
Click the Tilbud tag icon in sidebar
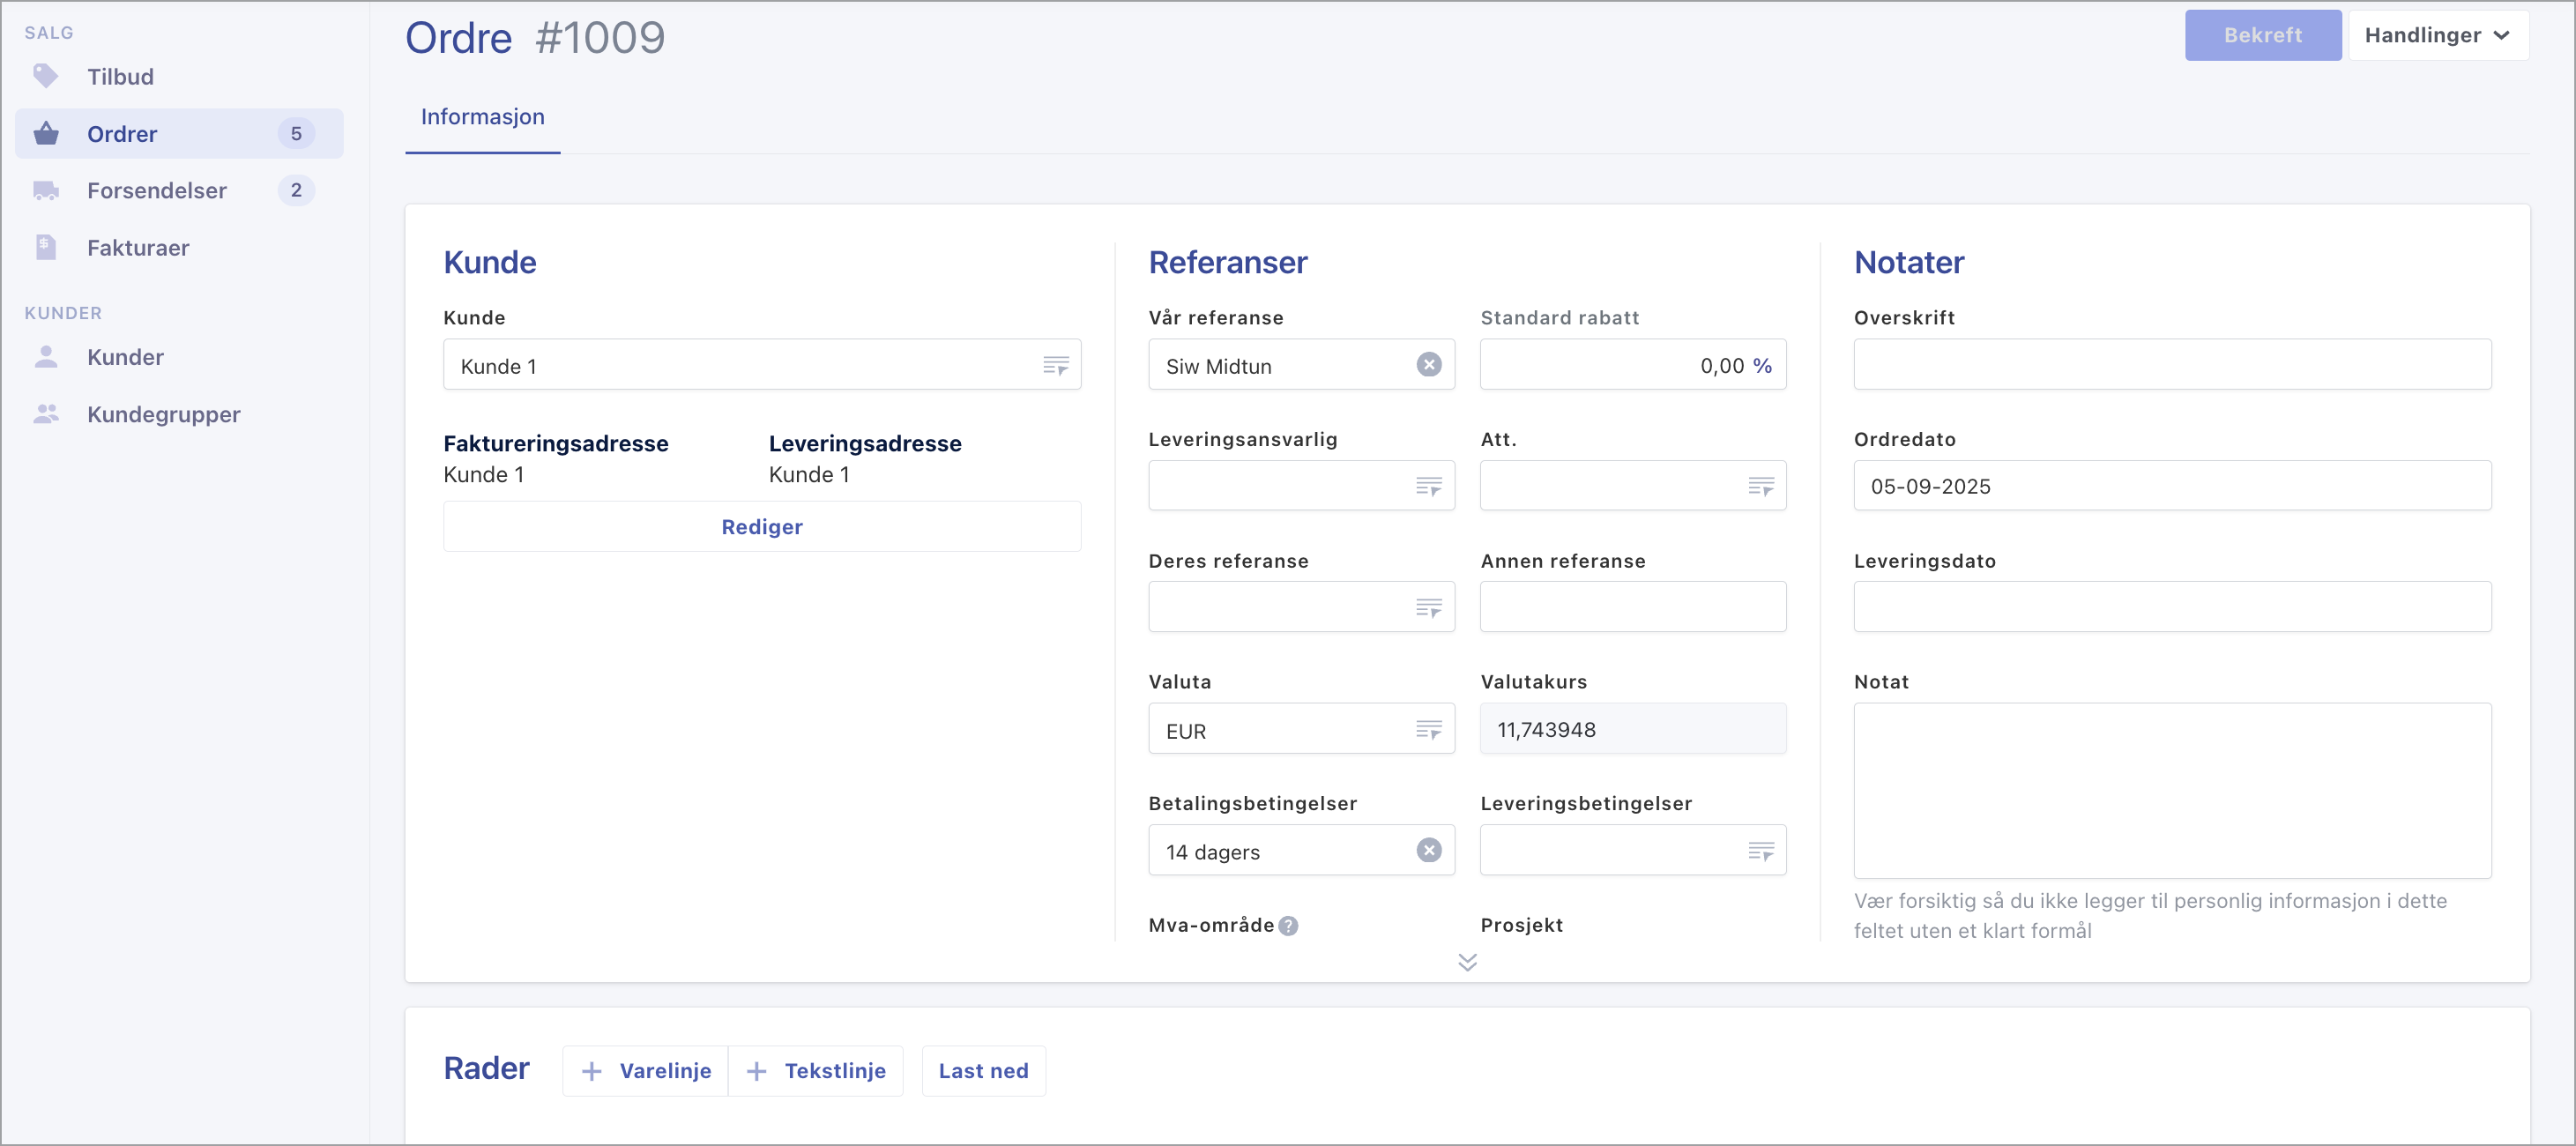click(45, 76)
